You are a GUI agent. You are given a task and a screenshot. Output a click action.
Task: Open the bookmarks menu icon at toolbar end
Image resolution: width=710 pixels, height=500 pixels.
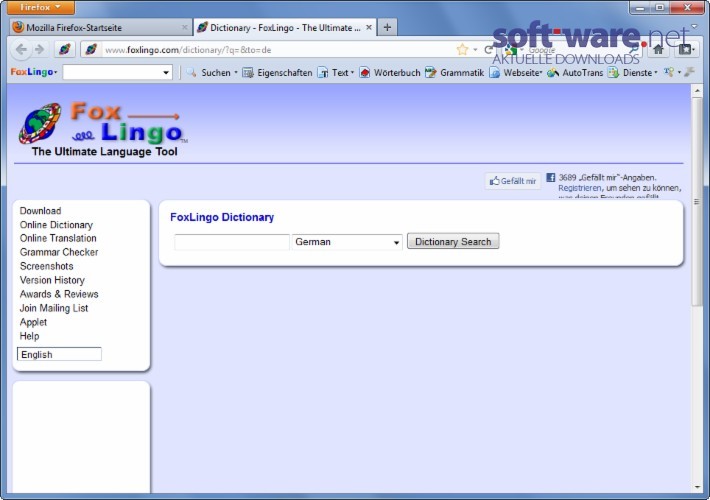[686, 50]
